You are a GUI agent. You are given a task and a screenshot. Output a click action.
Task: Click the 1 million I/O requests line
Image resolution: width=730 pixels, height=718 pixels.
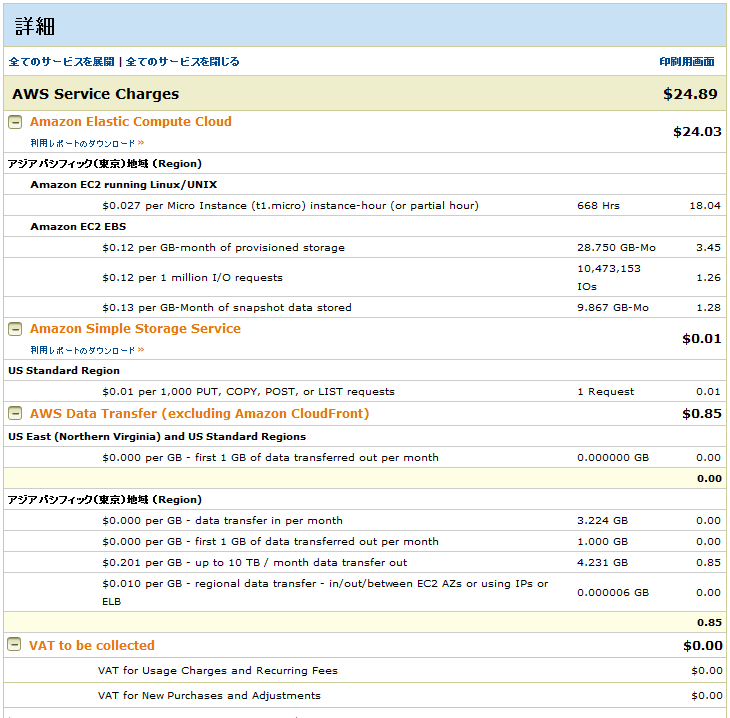pyautogui.click(x=192, y=278)
